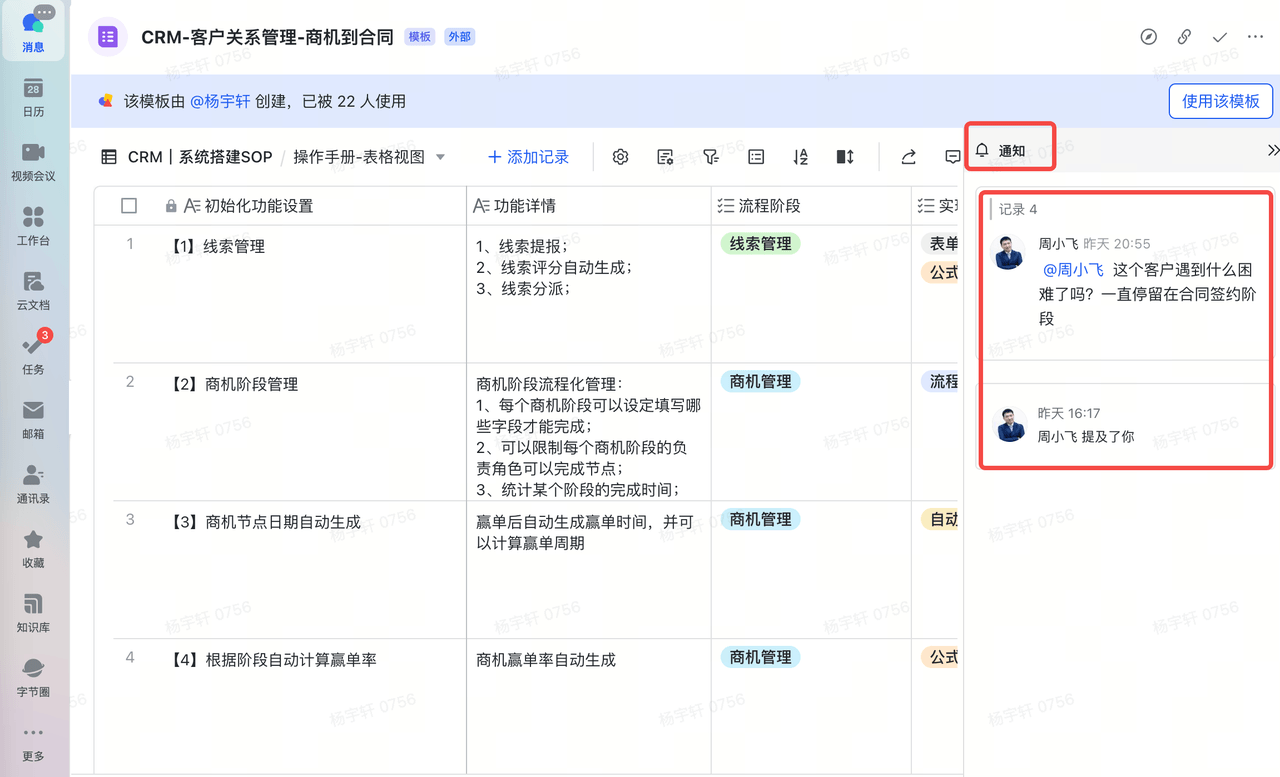Select the 通知 notification tab
The height and width of the screenshot is (777, 1280).
(x=1002, y=151)
